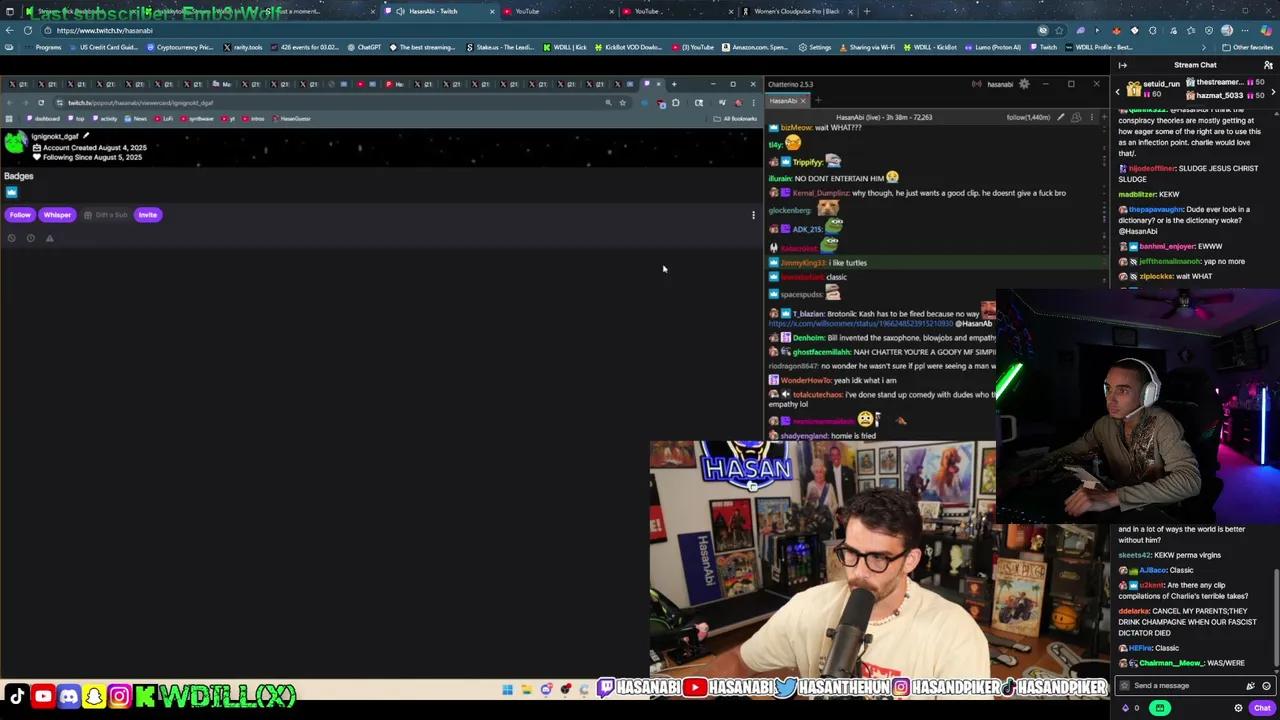Open File Explorer on the streamed taskbar
Image resolution: width=1280 pixels, height=720 pixels.
pos(527,689)
